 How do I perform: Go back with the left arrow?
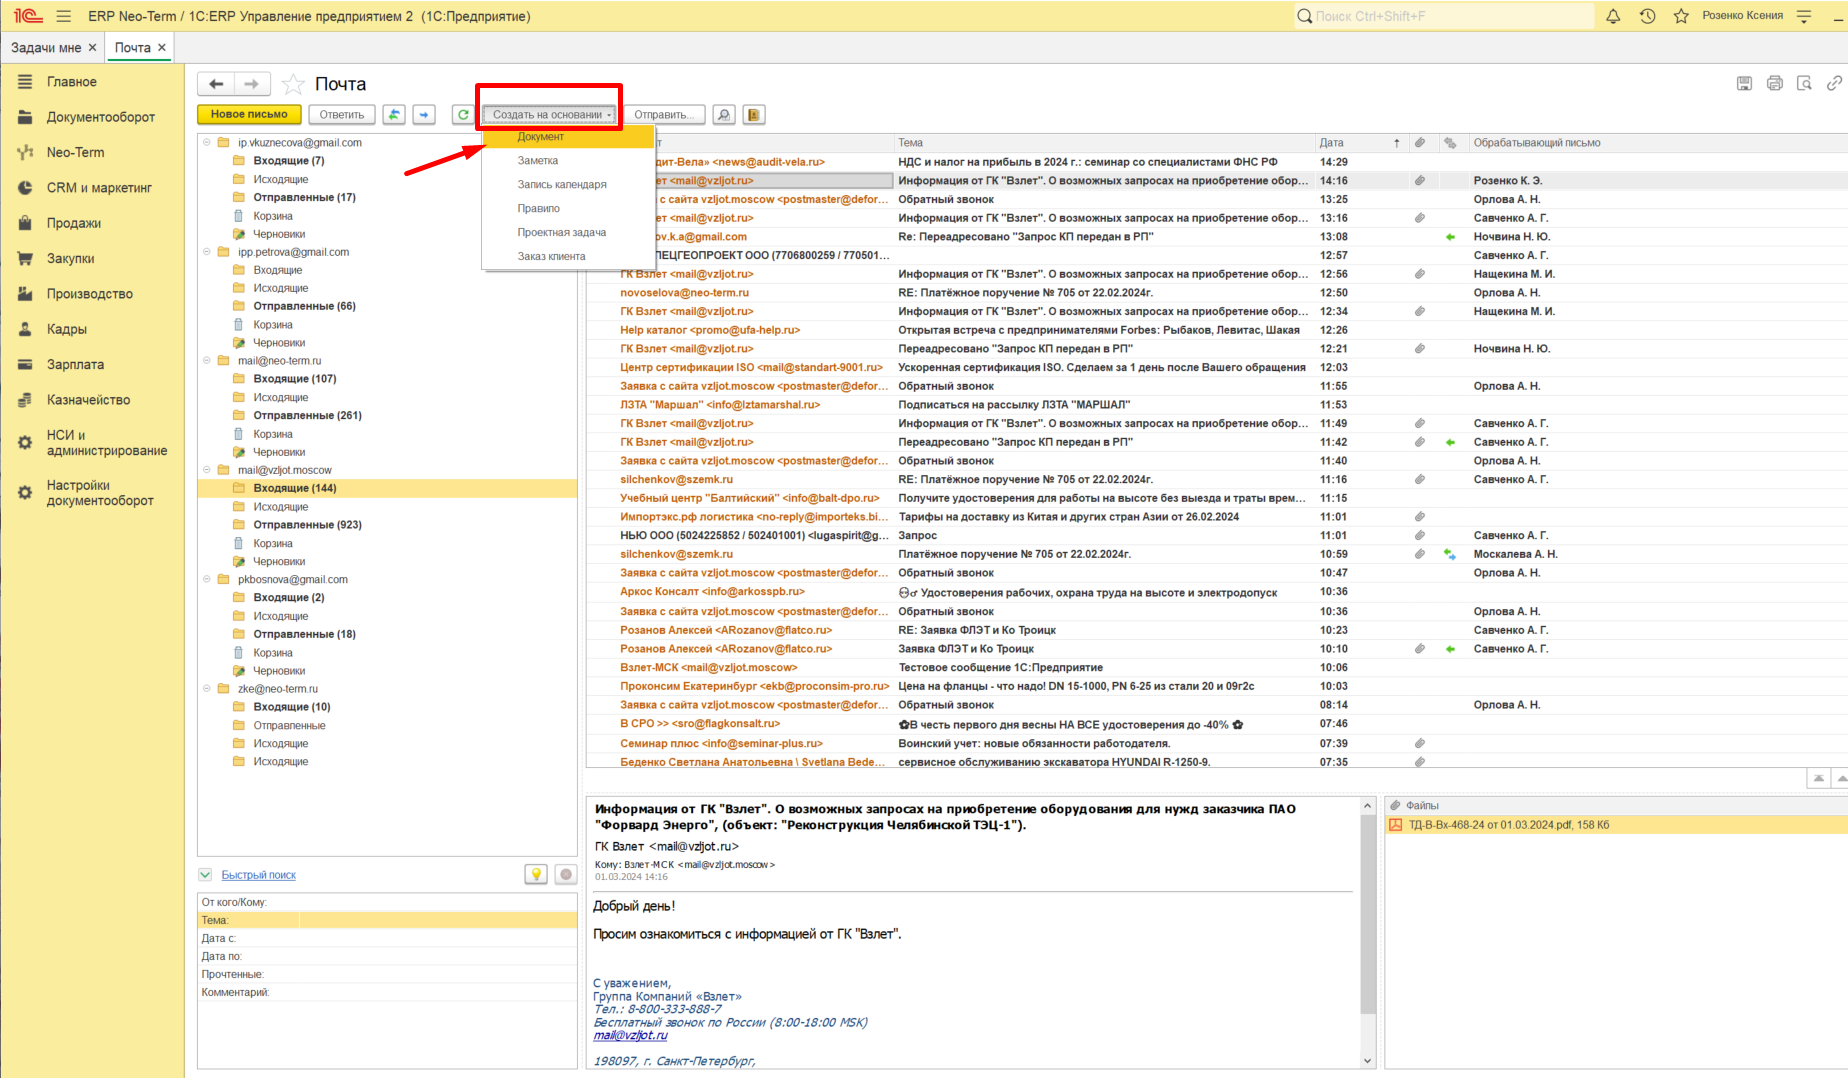point(216,84)
